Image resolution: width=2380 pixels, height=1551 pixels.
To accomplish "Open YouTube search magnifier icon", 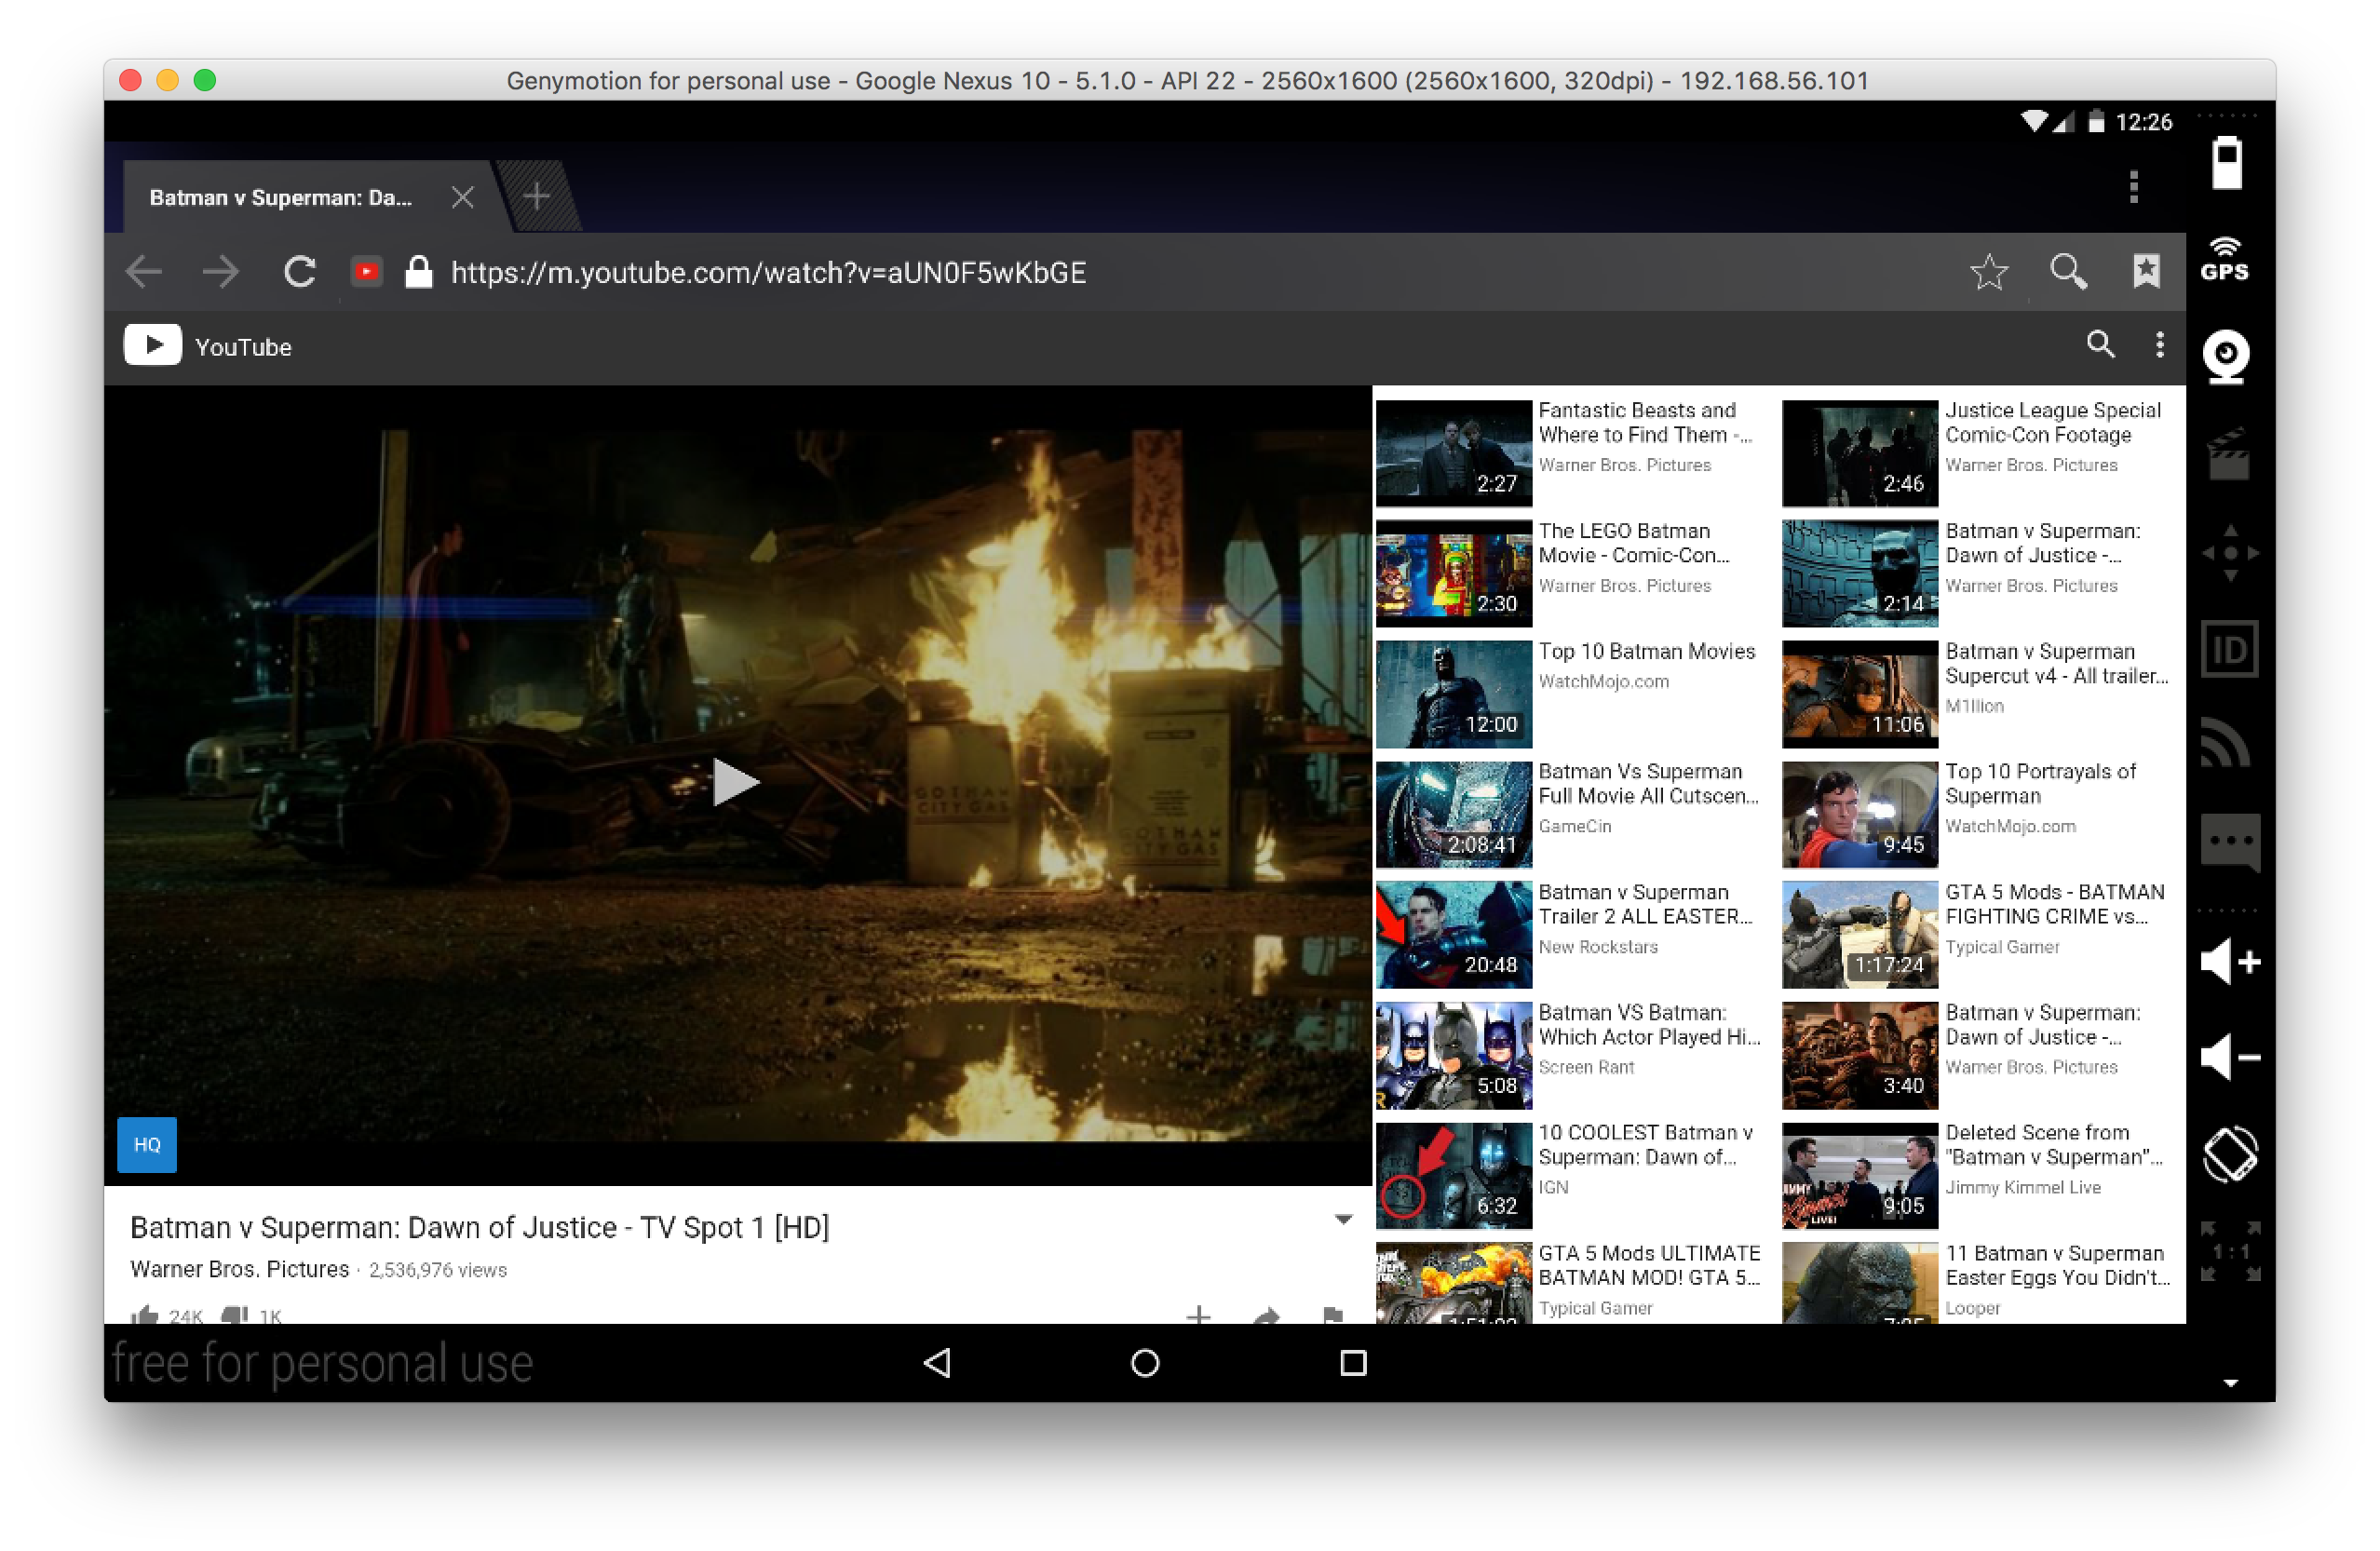I will [x=2100, y=345].
